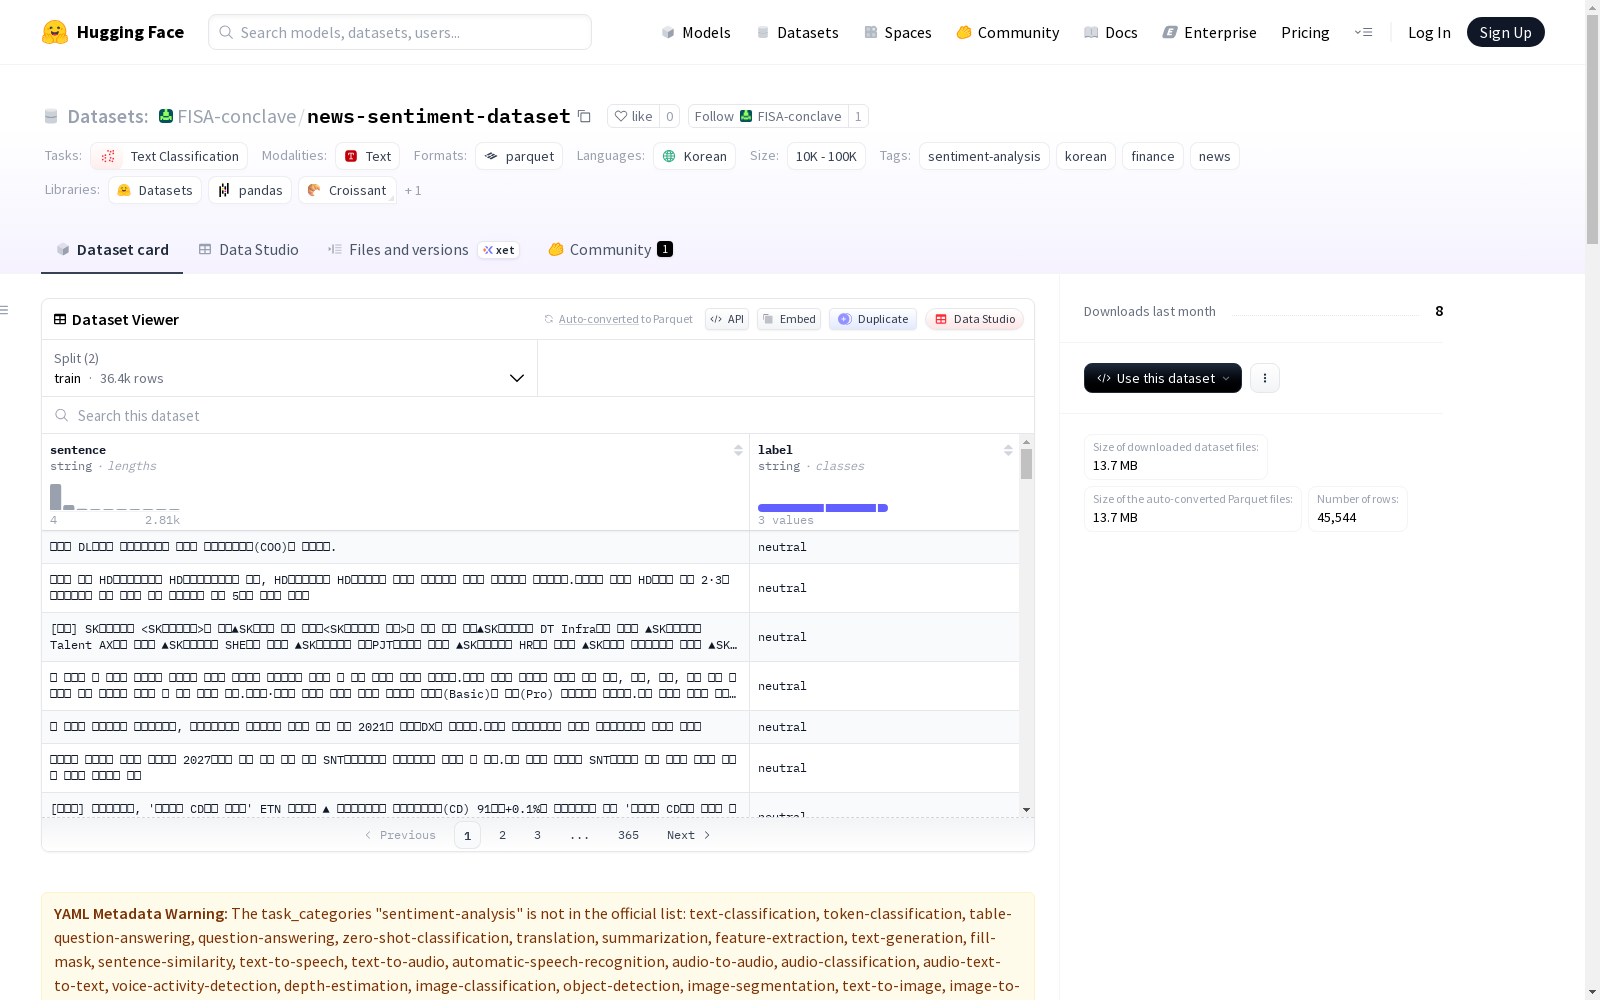Switch to the Dataset card tab
1600x1000 pixels.
(x=112, y=250)
